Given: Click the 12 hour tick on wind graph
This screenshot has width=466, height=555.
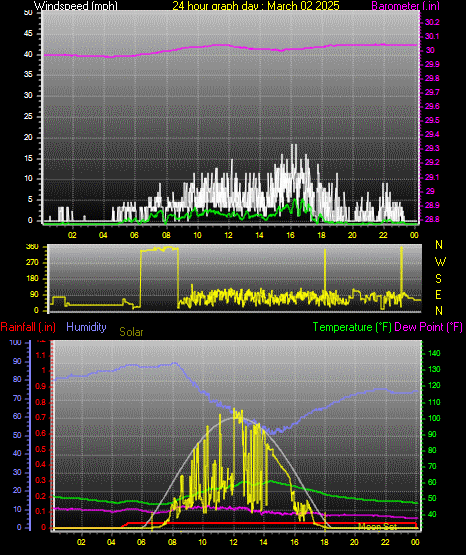Looking at the screenshot, I should [x=228, y=235].
